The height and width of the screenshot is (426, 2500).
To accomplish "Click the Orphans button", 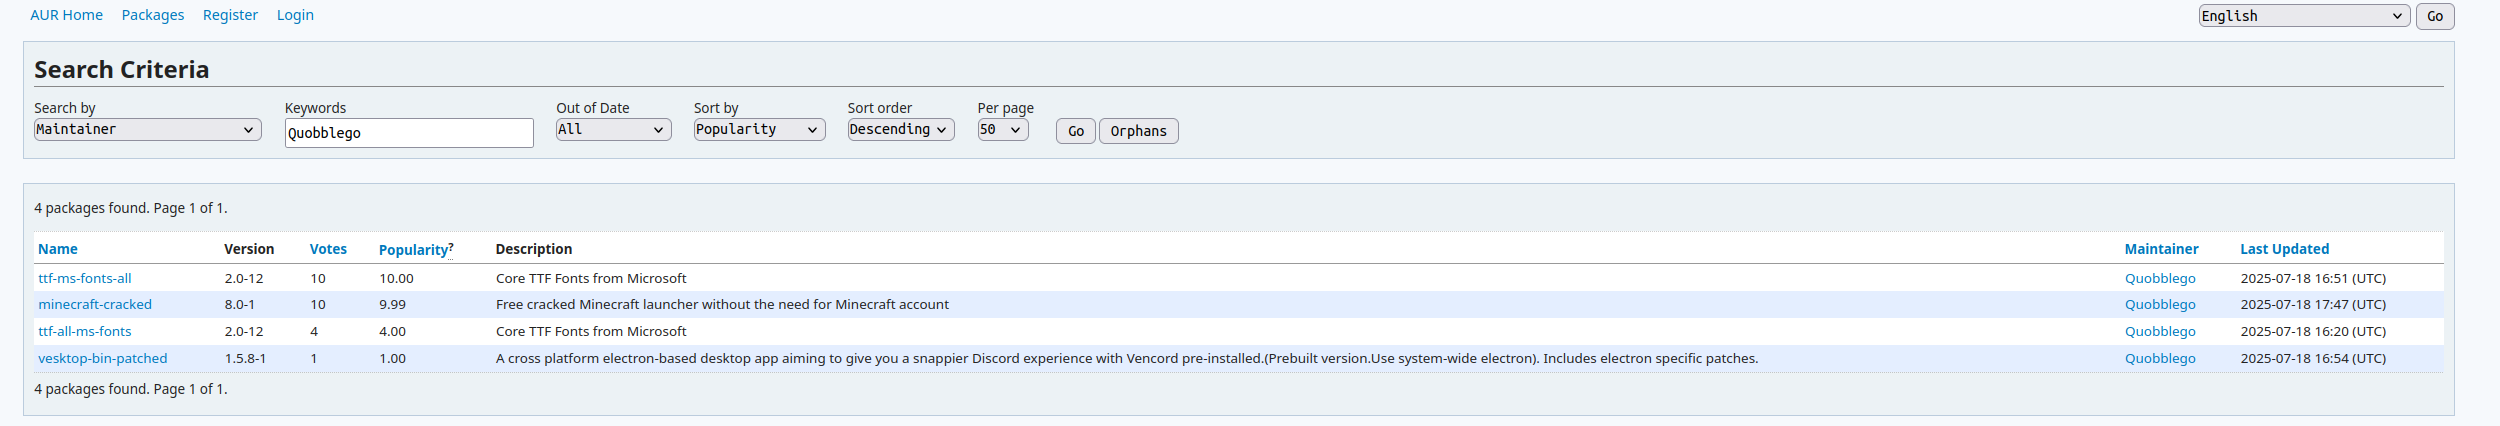I will tap(1137, 131).
